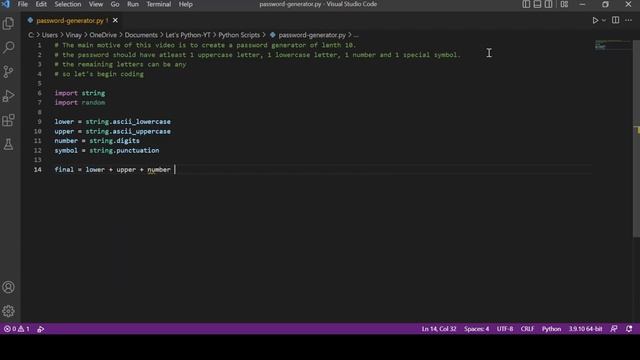
Task: Change Spaces: 4 indentation setting
Action: [x=476, y=329]
